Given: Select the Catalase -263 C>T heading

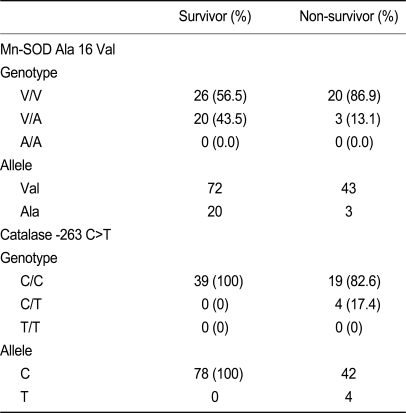Looking at the screenshot, I should click(x=55, y=235).
